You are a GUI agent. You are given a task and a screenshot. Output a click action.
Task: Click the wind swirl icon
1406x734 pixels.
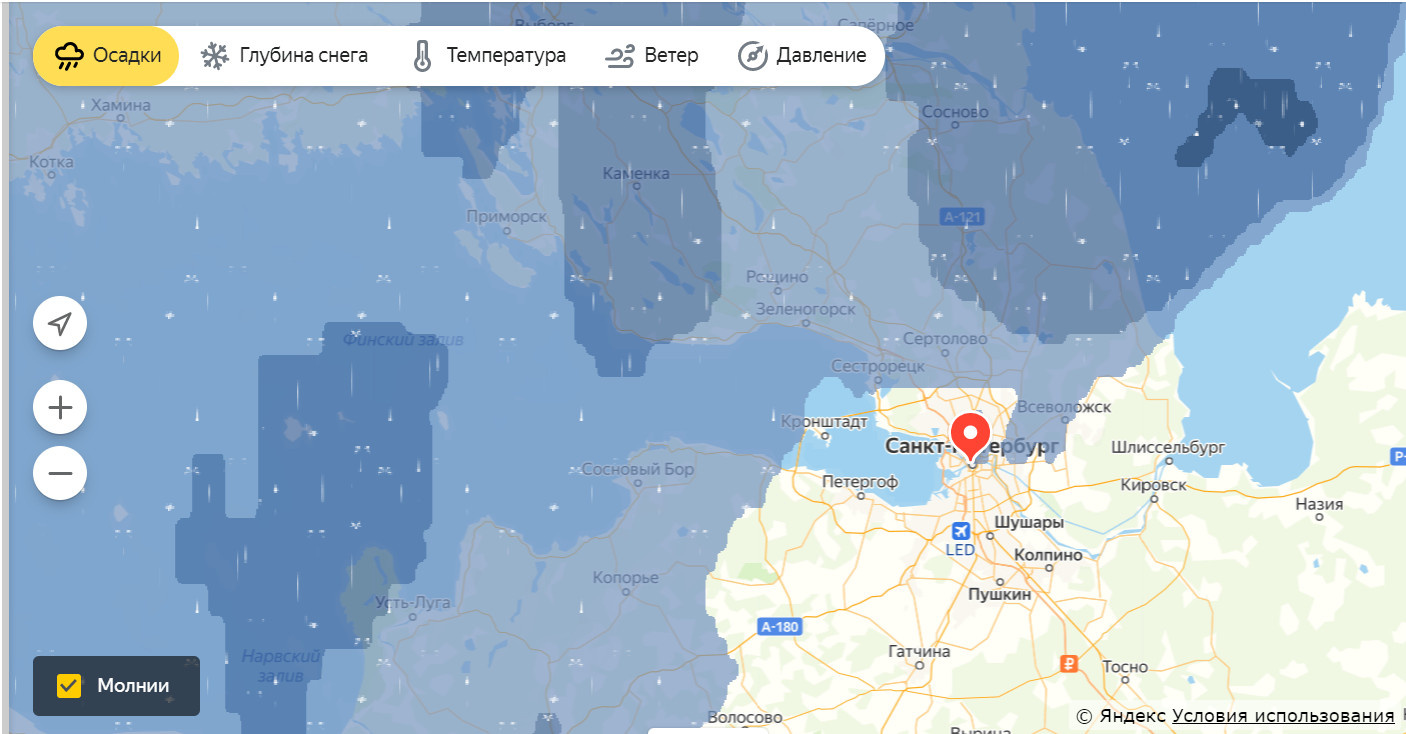click(620, 56)
